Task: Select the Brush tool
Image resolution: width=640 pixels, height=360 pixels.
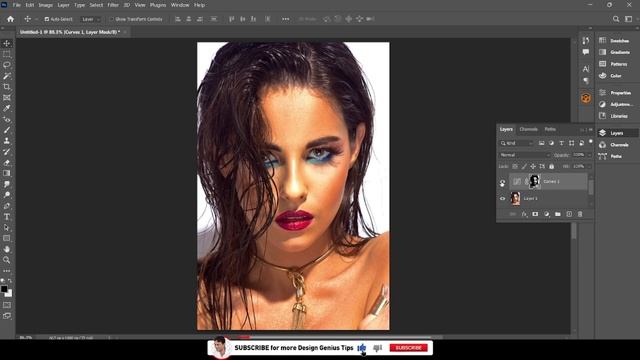Action: [x=7, y=130]
